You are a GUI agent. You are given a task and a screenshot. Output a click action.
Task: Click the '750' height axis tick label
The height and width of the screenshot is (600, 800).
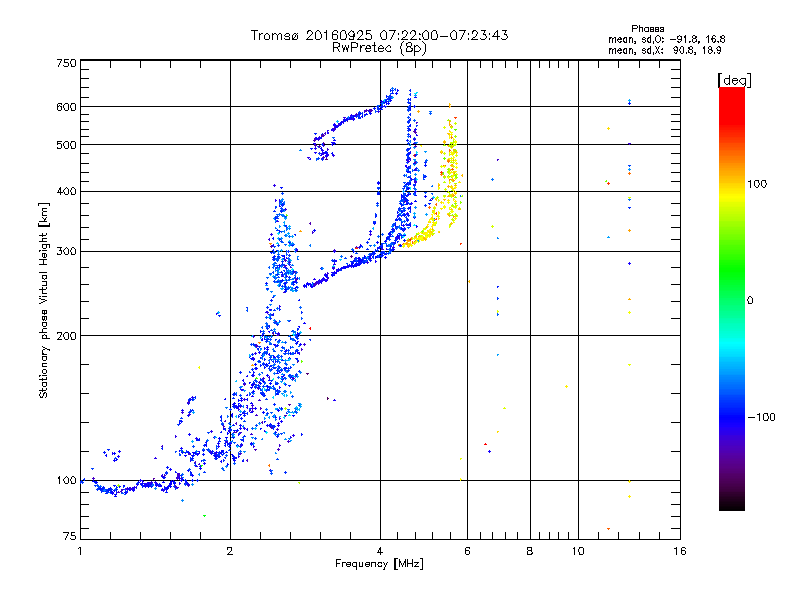click(67, 63)
